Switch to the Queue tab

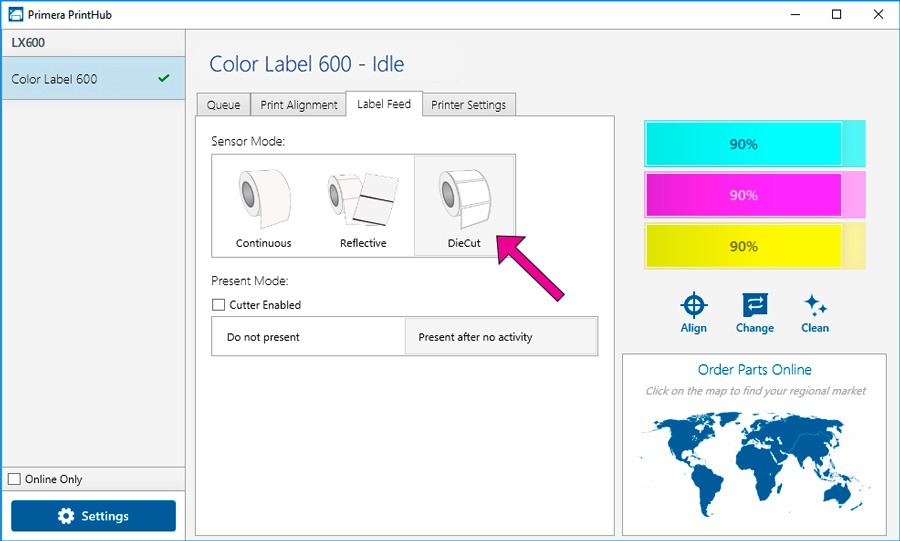[223, 105]
